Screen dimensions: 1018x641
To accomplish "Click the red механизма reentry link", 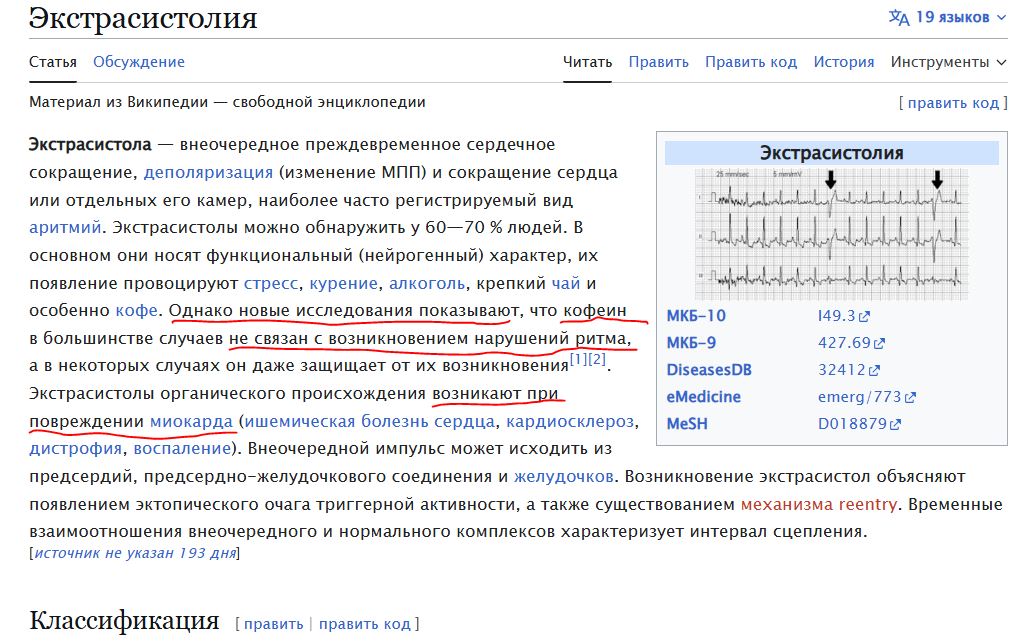I will click(819, 505).
